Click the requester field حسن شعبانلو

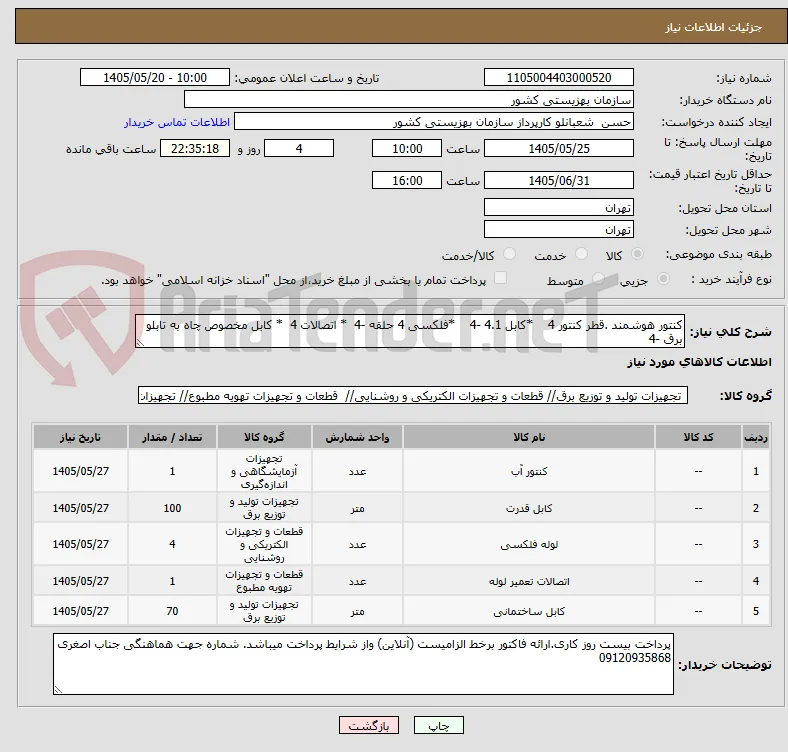[434, 122]
